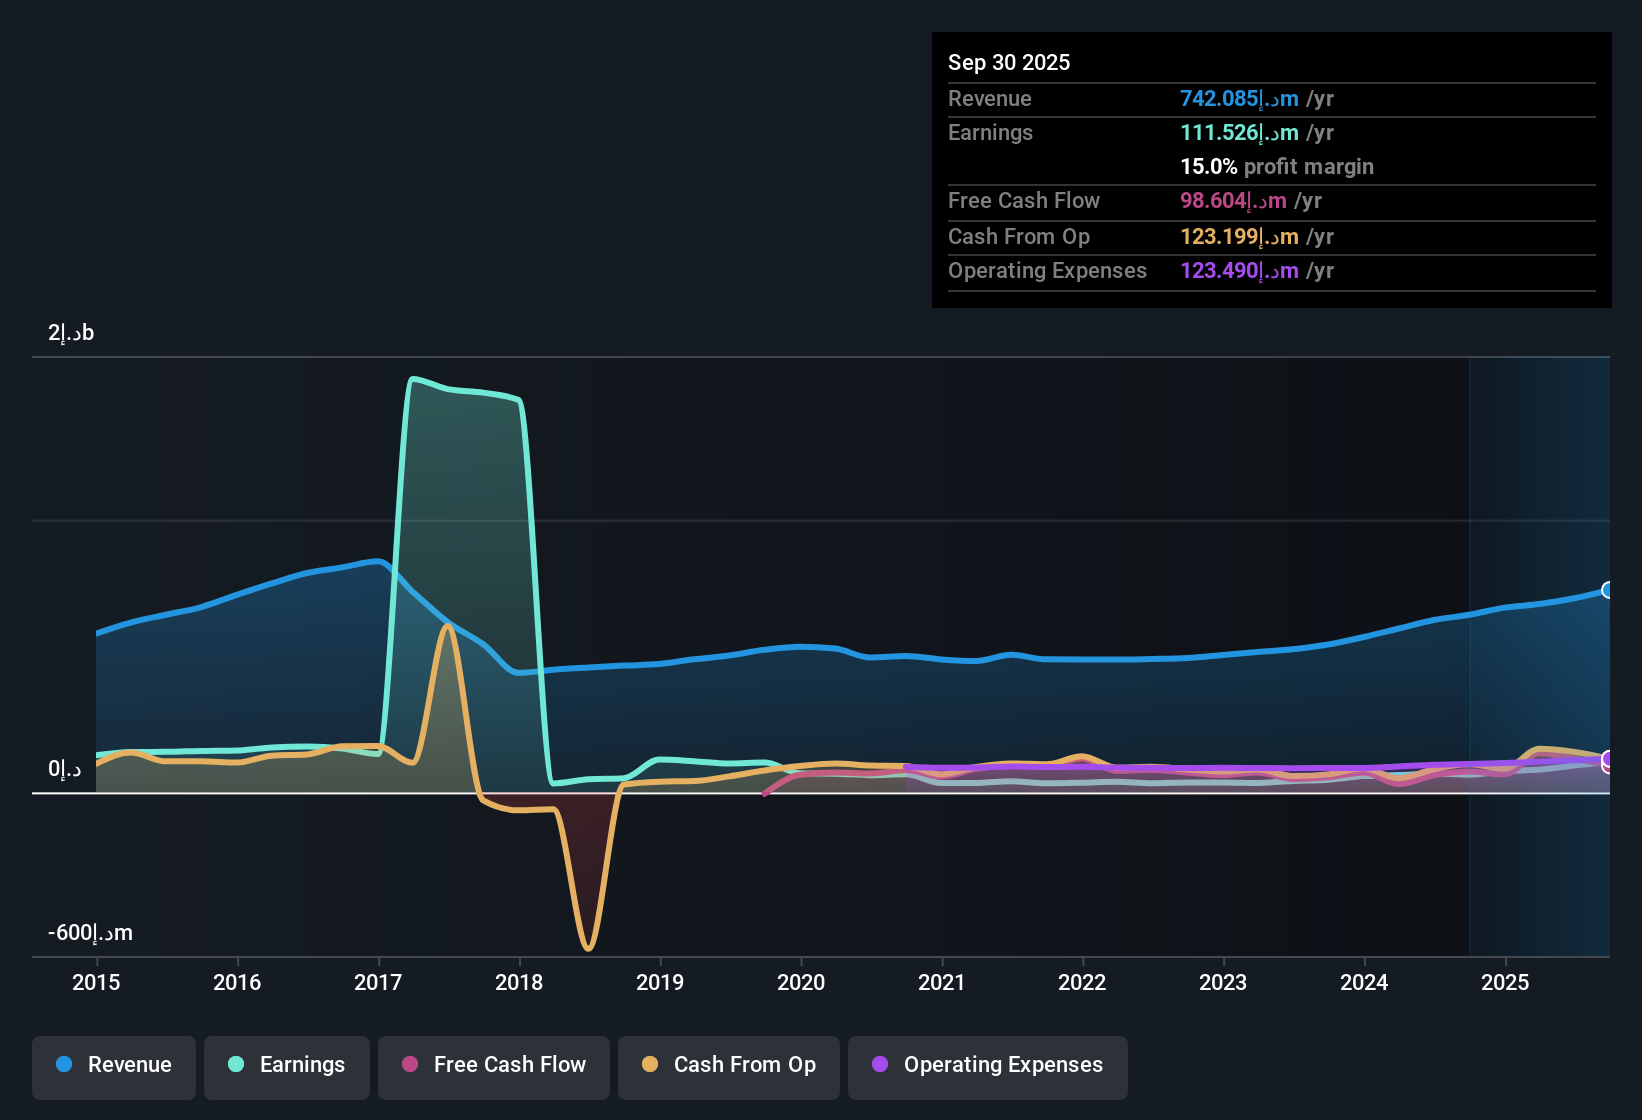
Task: Click the pink Free Cash Flow dot
Action: [x=410, y=1064]
